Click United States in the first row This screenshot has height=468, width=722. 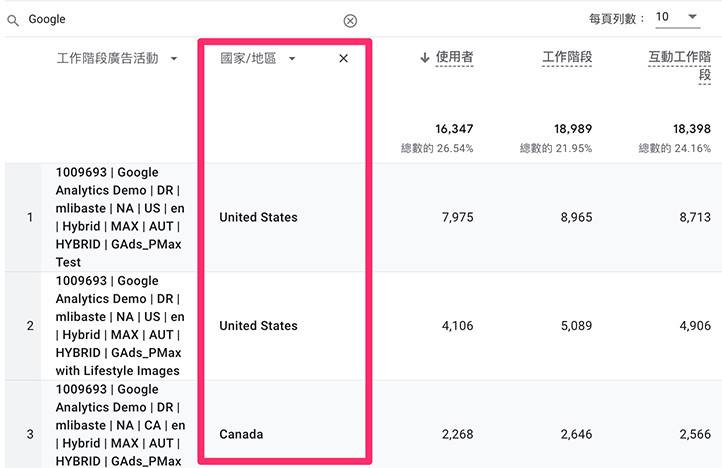pyautogui.click(x=258, y=217)
